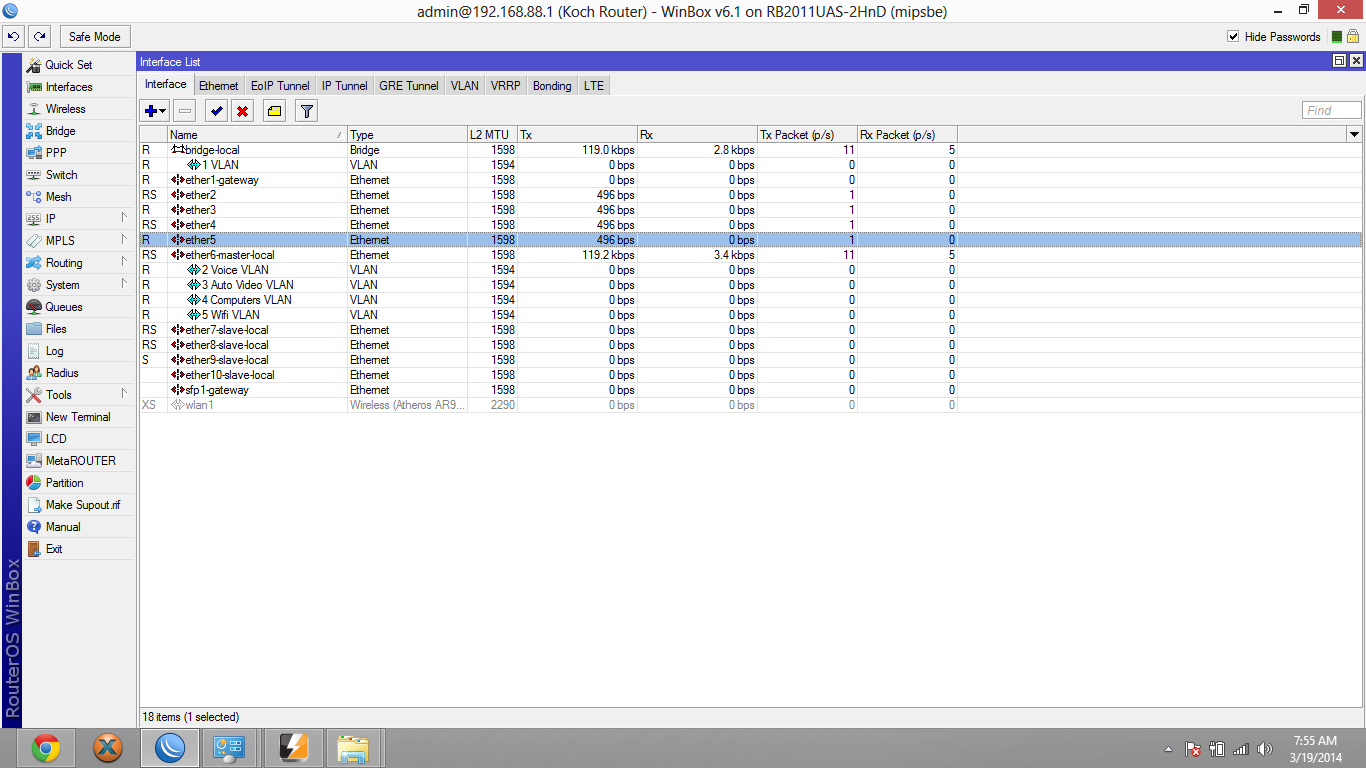Open the LTE tab
This screenshot has width=1366, height=768.
click(x=594, y=86)
